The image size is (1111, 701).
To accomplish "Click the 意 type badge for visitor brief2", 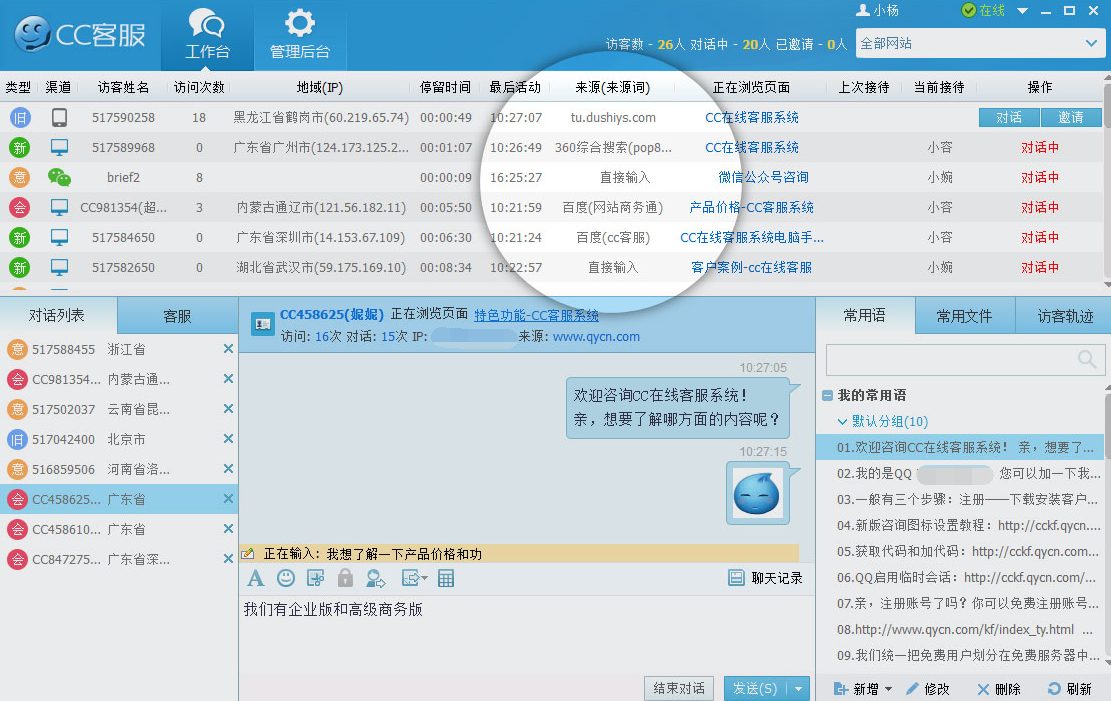I will [x=20, y=177].
